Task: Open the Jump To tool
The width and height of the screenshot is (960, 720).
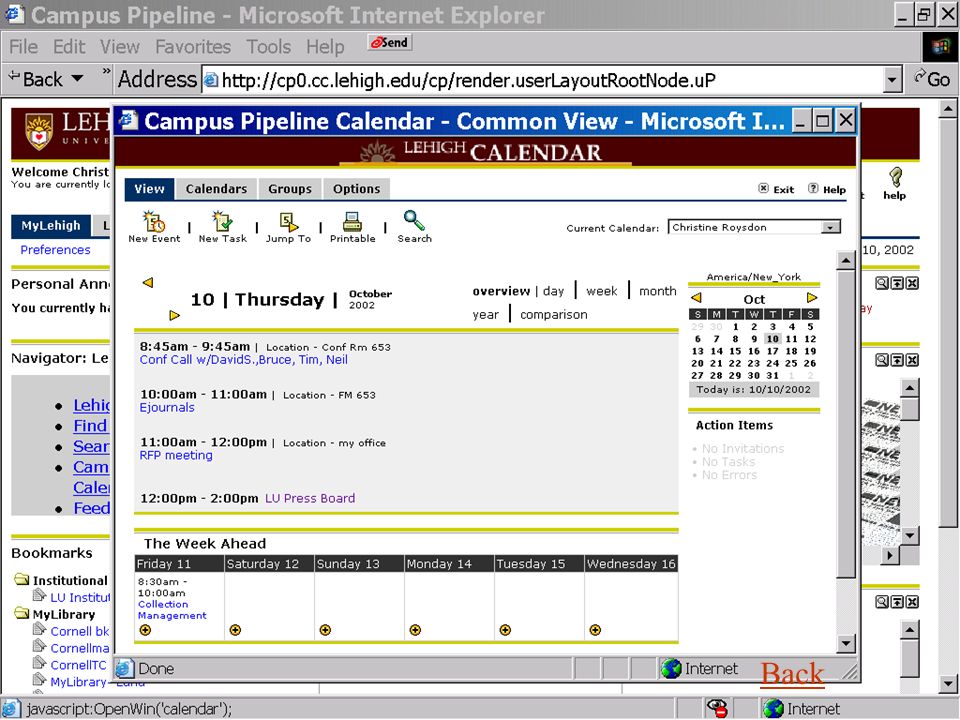Action: (x=288, y=227)
